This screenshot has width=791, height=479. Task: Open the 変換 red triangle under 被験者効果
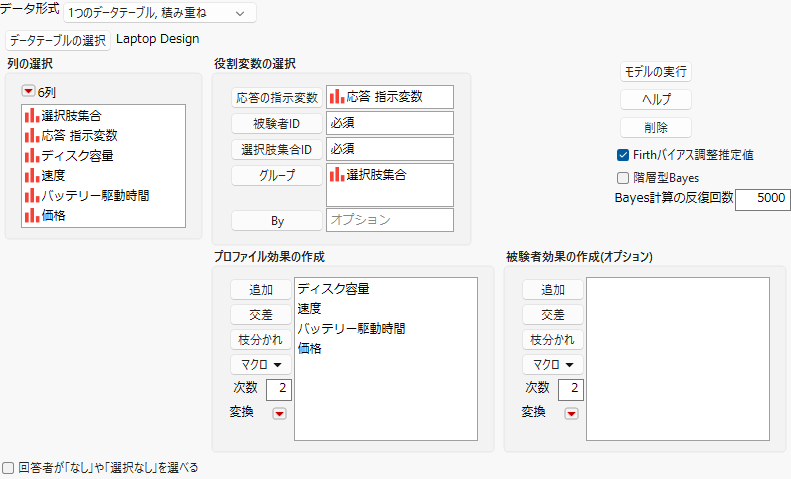pyautogui.click(x=571, y=413)
